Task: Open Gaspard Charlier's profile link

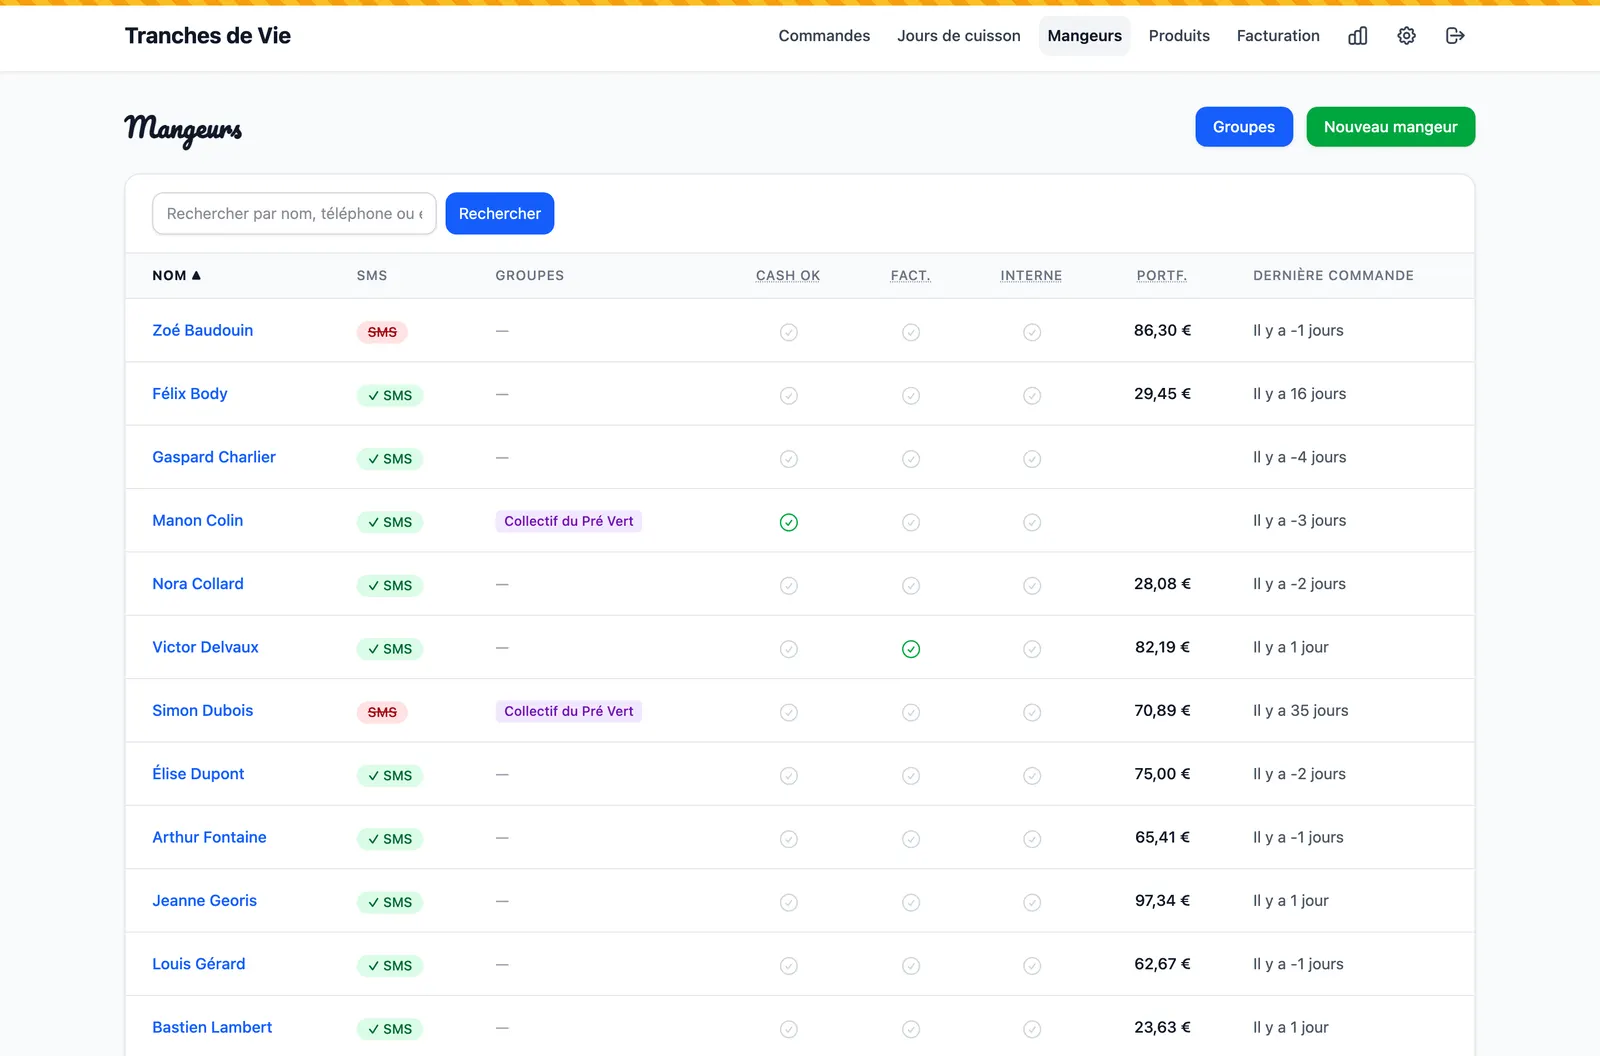Action: click(214, 457)
